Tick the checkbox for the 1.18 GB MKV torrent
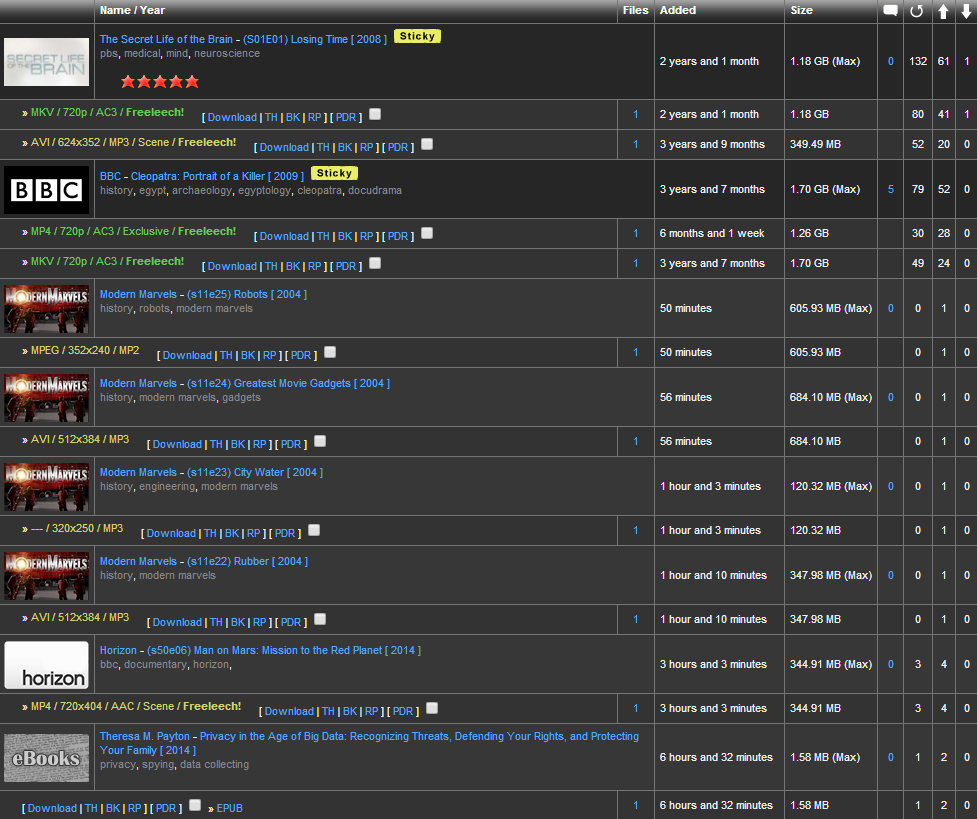Viewport: 977px width, 819px height. click(x=375, y=114)
